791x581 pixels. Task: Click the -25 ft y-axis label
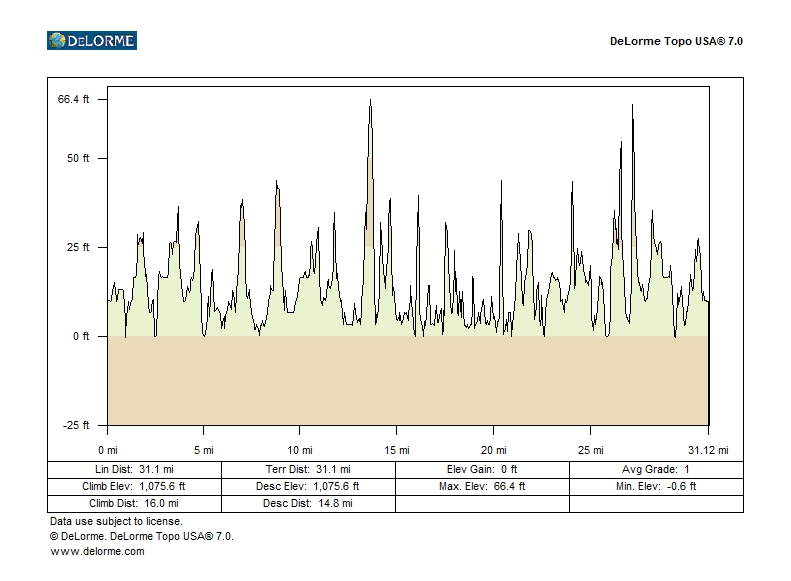tap(74, 425)
